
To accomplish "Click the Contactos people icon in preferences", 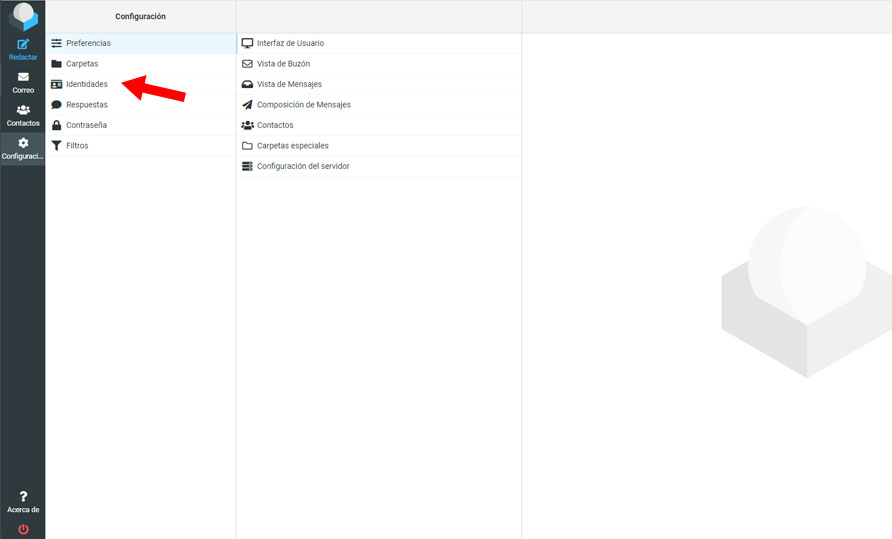I will 247,125.
